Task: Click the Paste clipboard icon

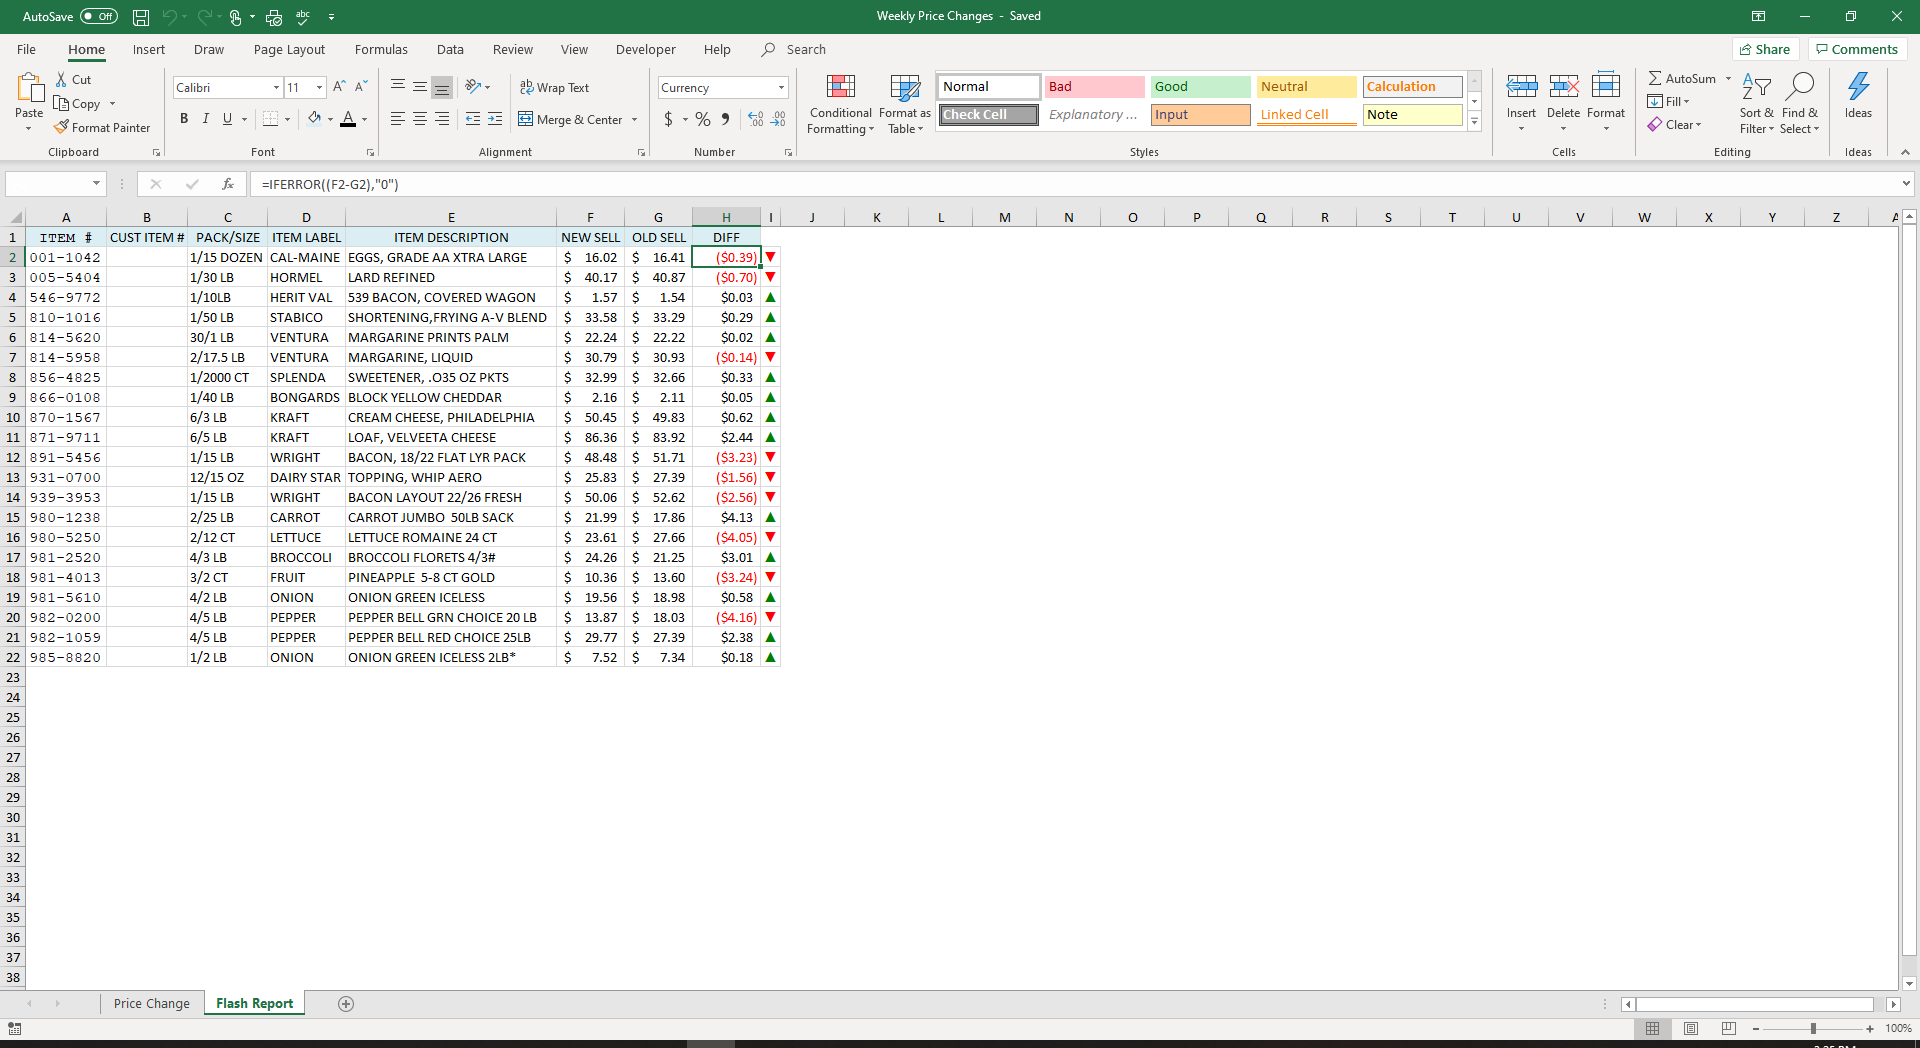Action: click(29, 88)
